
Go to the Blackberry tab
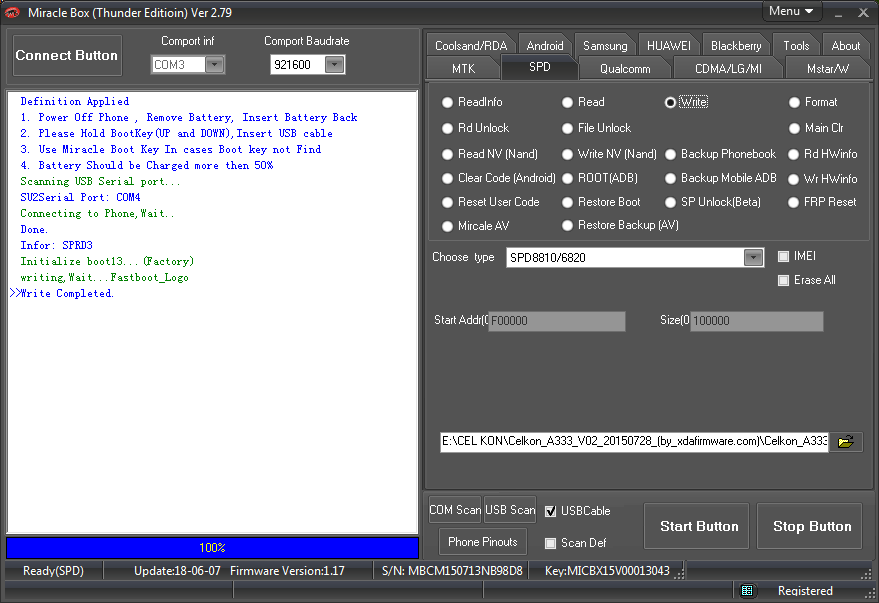coord(736,46)
